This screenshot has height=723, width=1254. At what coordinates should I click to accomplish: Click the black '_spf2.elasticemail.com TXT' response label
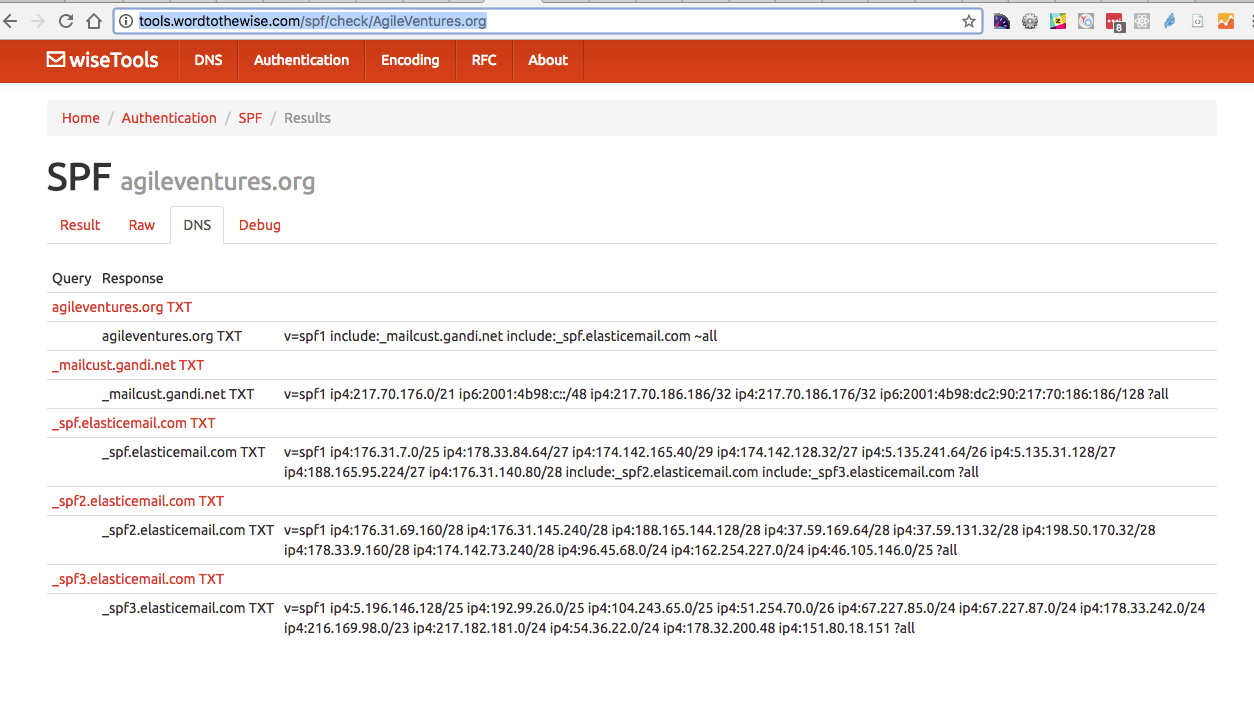(188, 530)
